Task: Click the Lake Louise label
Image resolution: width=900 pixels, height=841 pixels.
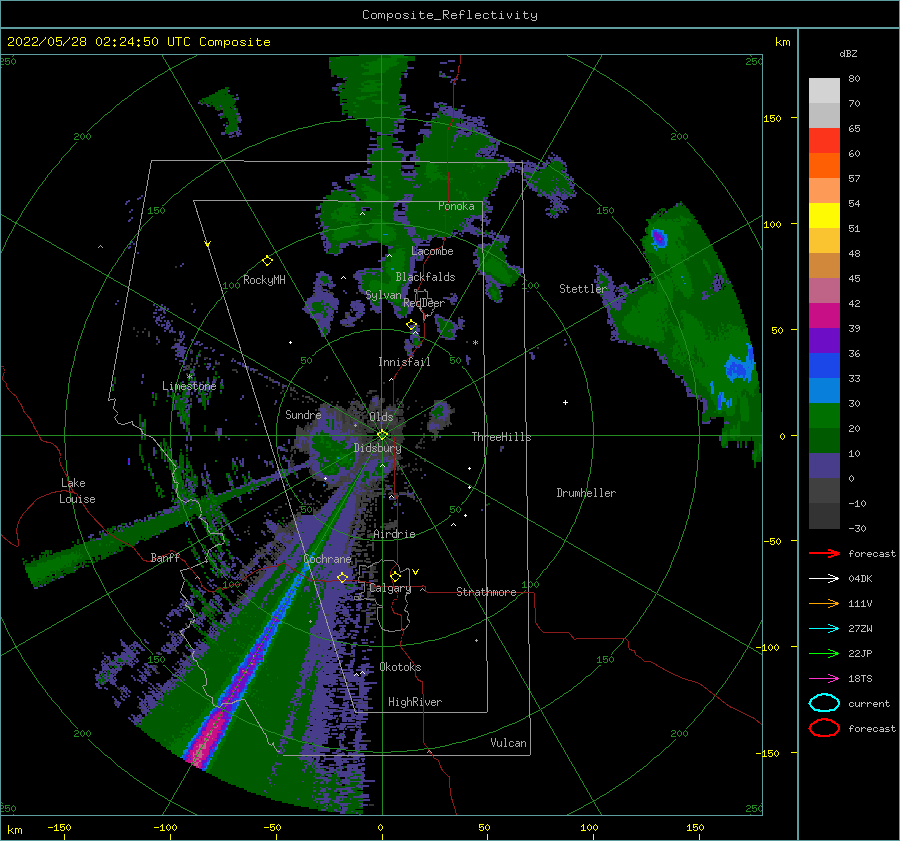Action: (x=77, y=491)
